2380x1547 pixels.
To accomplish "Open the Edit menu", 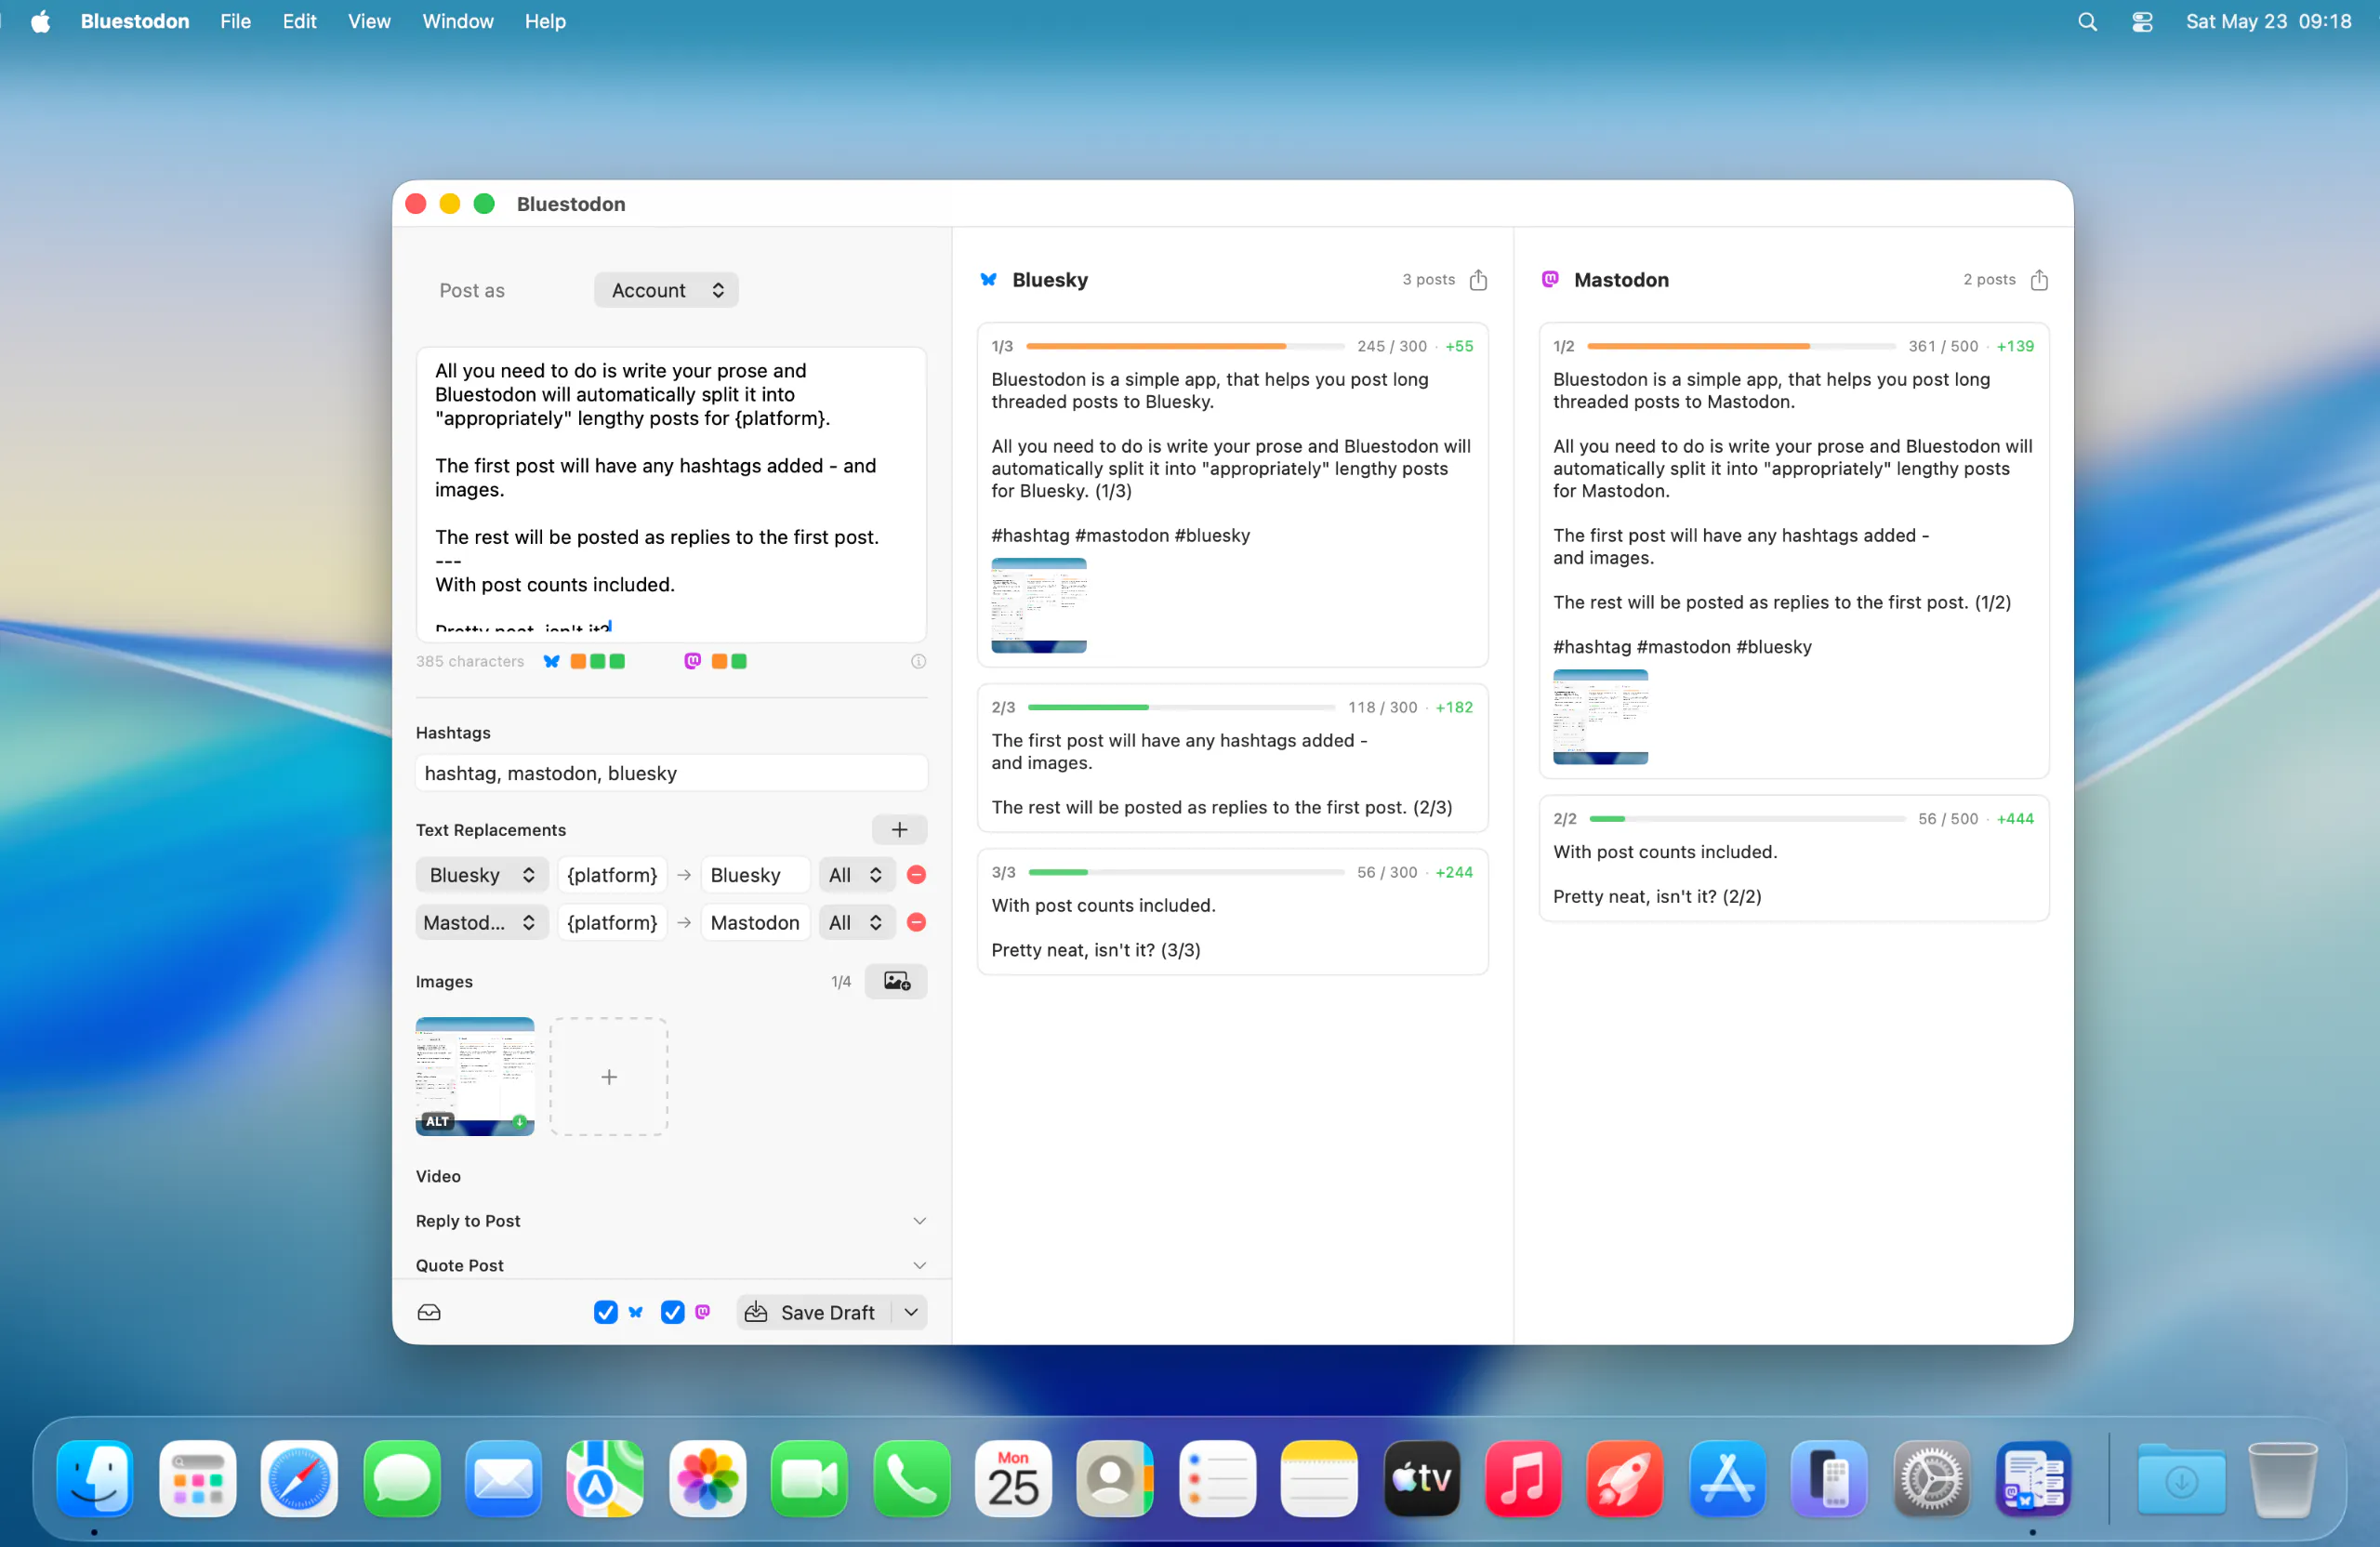I will 299,21.
